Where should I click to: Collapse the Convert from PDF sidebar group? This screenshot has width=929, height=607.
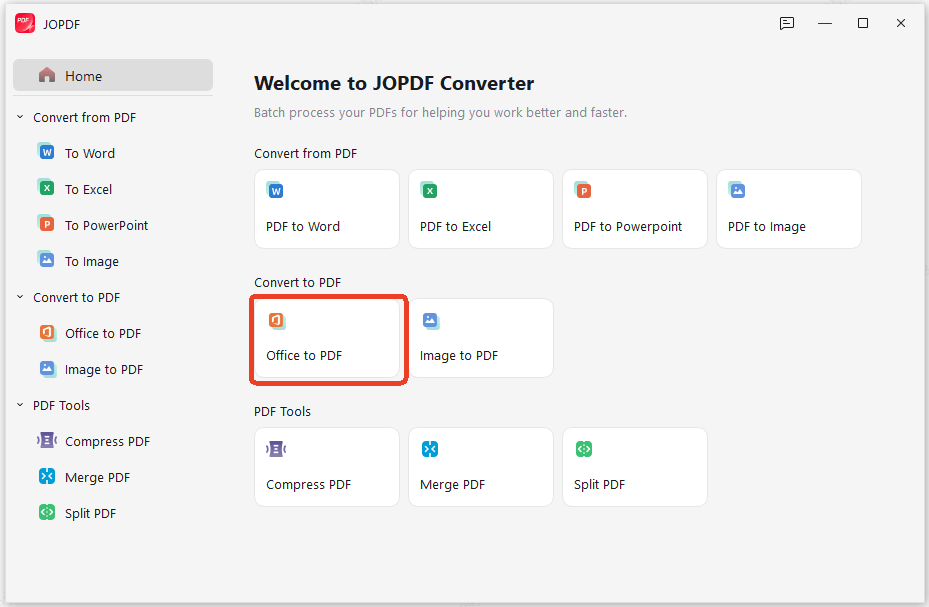coord(20,117)
